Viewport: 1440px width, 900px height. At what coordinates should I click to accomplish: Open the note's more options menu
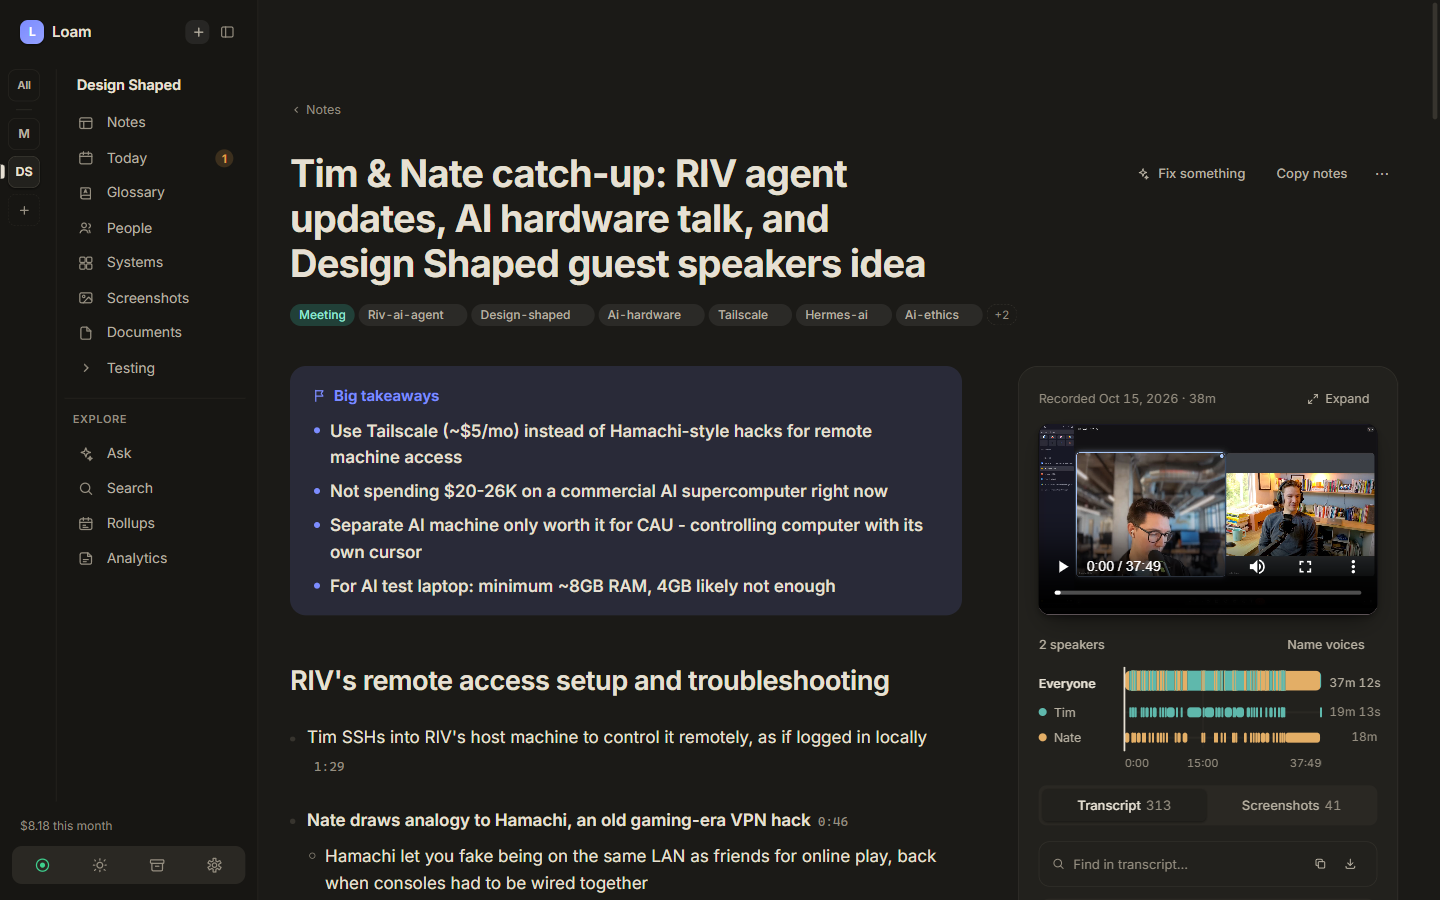(x=1382, y=174)
